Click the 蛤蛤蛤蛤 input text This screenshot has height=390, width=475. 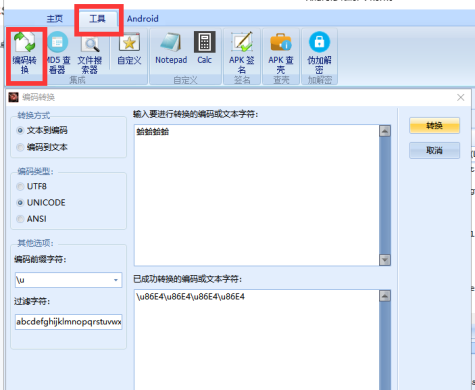153,132
